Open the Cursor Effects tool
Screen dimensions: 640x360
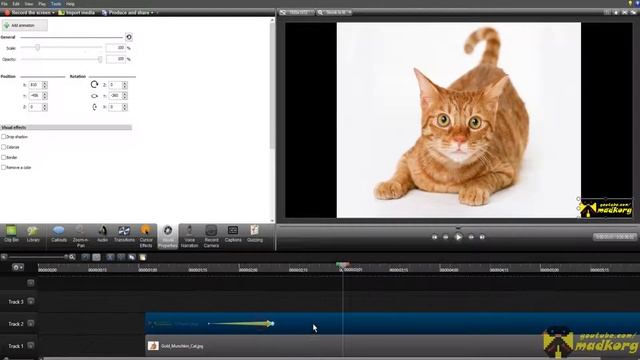pos(146,236)
